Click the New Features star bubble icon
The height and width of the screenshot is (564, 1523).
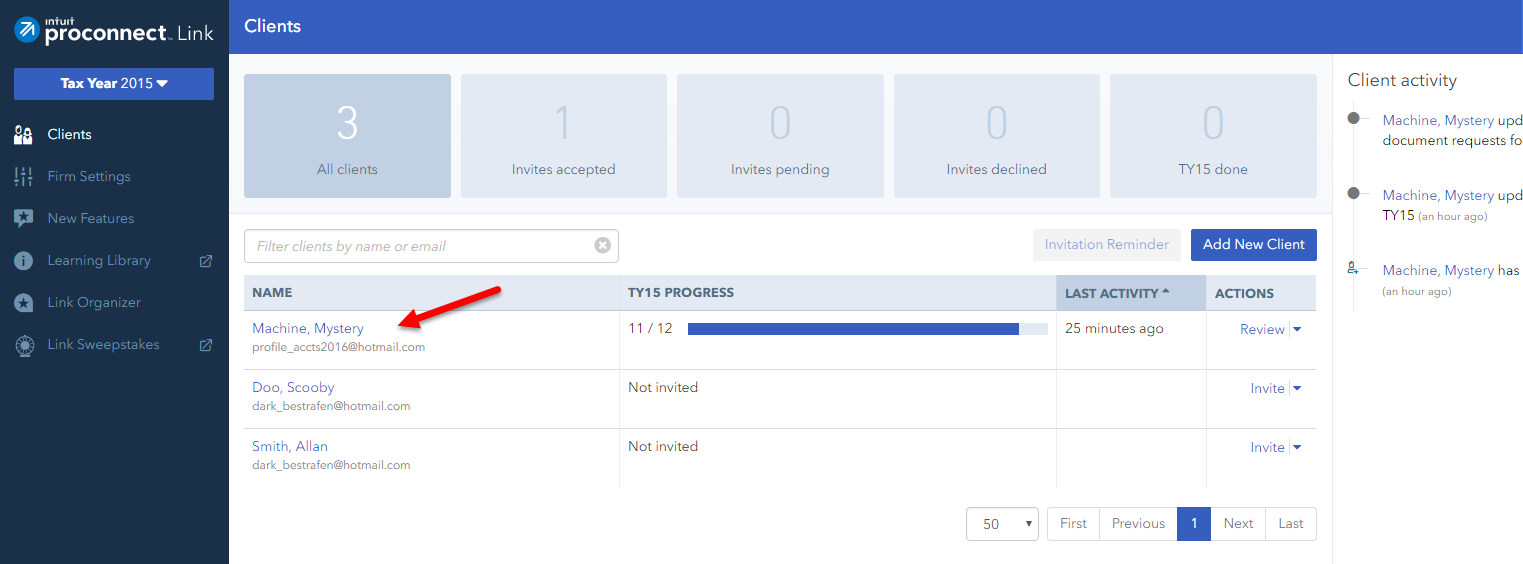pos(24,219)
